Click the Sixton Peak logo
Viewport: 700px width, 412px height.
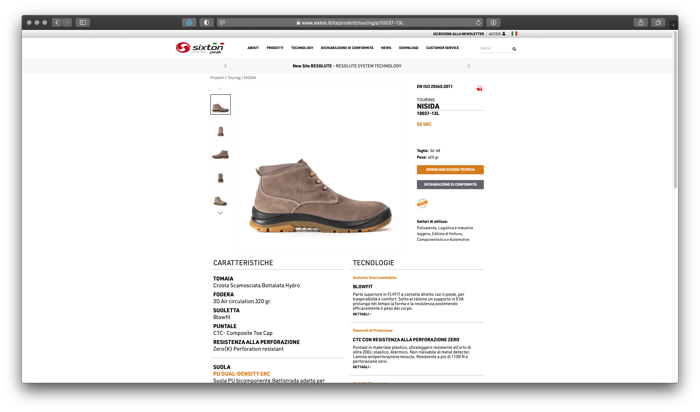pos(200,48)
